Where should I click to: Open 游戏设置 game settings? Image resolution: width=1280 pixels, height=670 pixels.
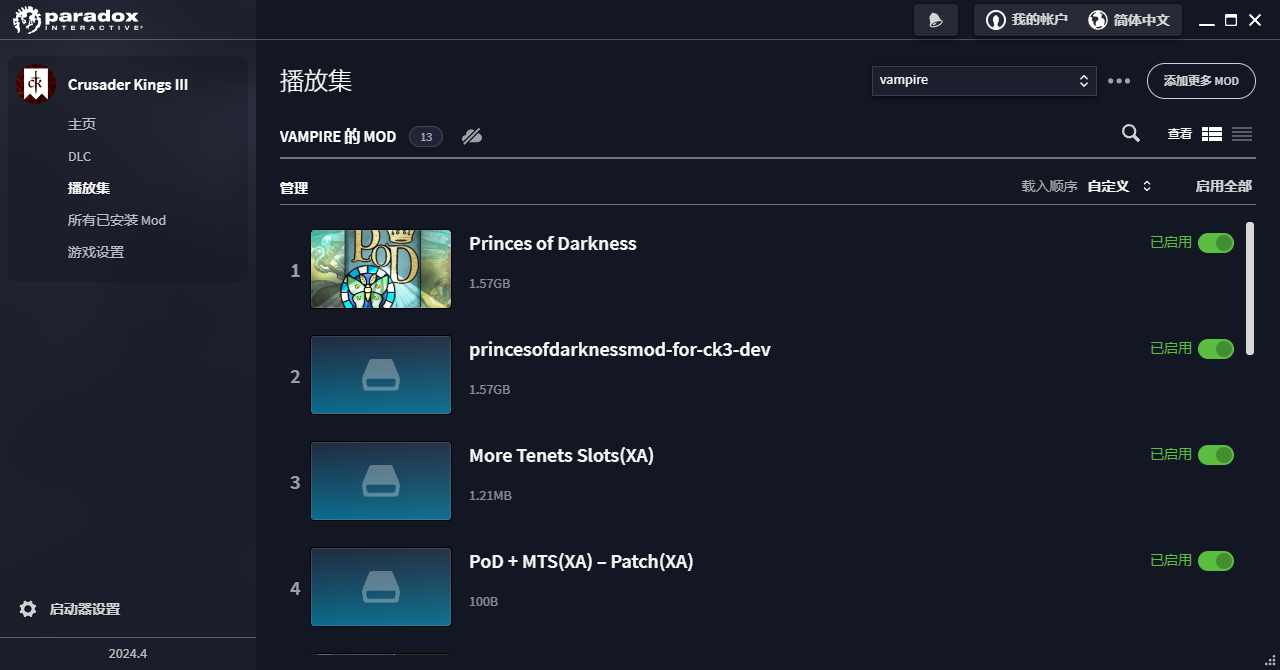[x=96, y=252]
